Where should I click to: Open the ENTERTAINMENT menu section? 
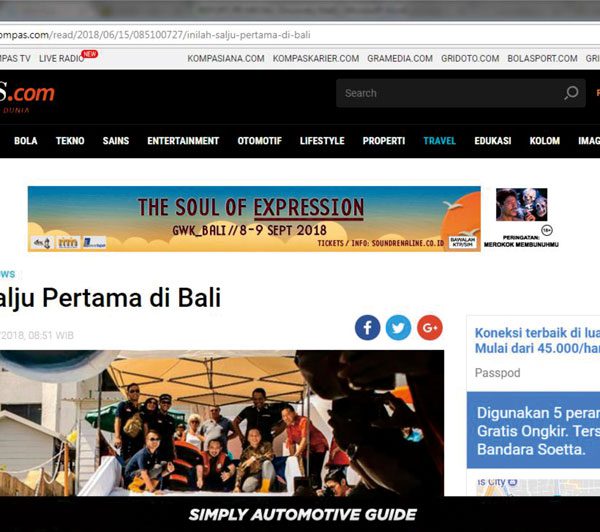pyautogui.click(x=183, y=141)
